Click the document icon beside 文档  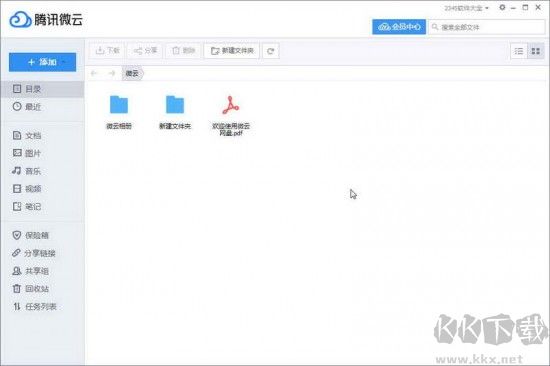pos(17,135)
